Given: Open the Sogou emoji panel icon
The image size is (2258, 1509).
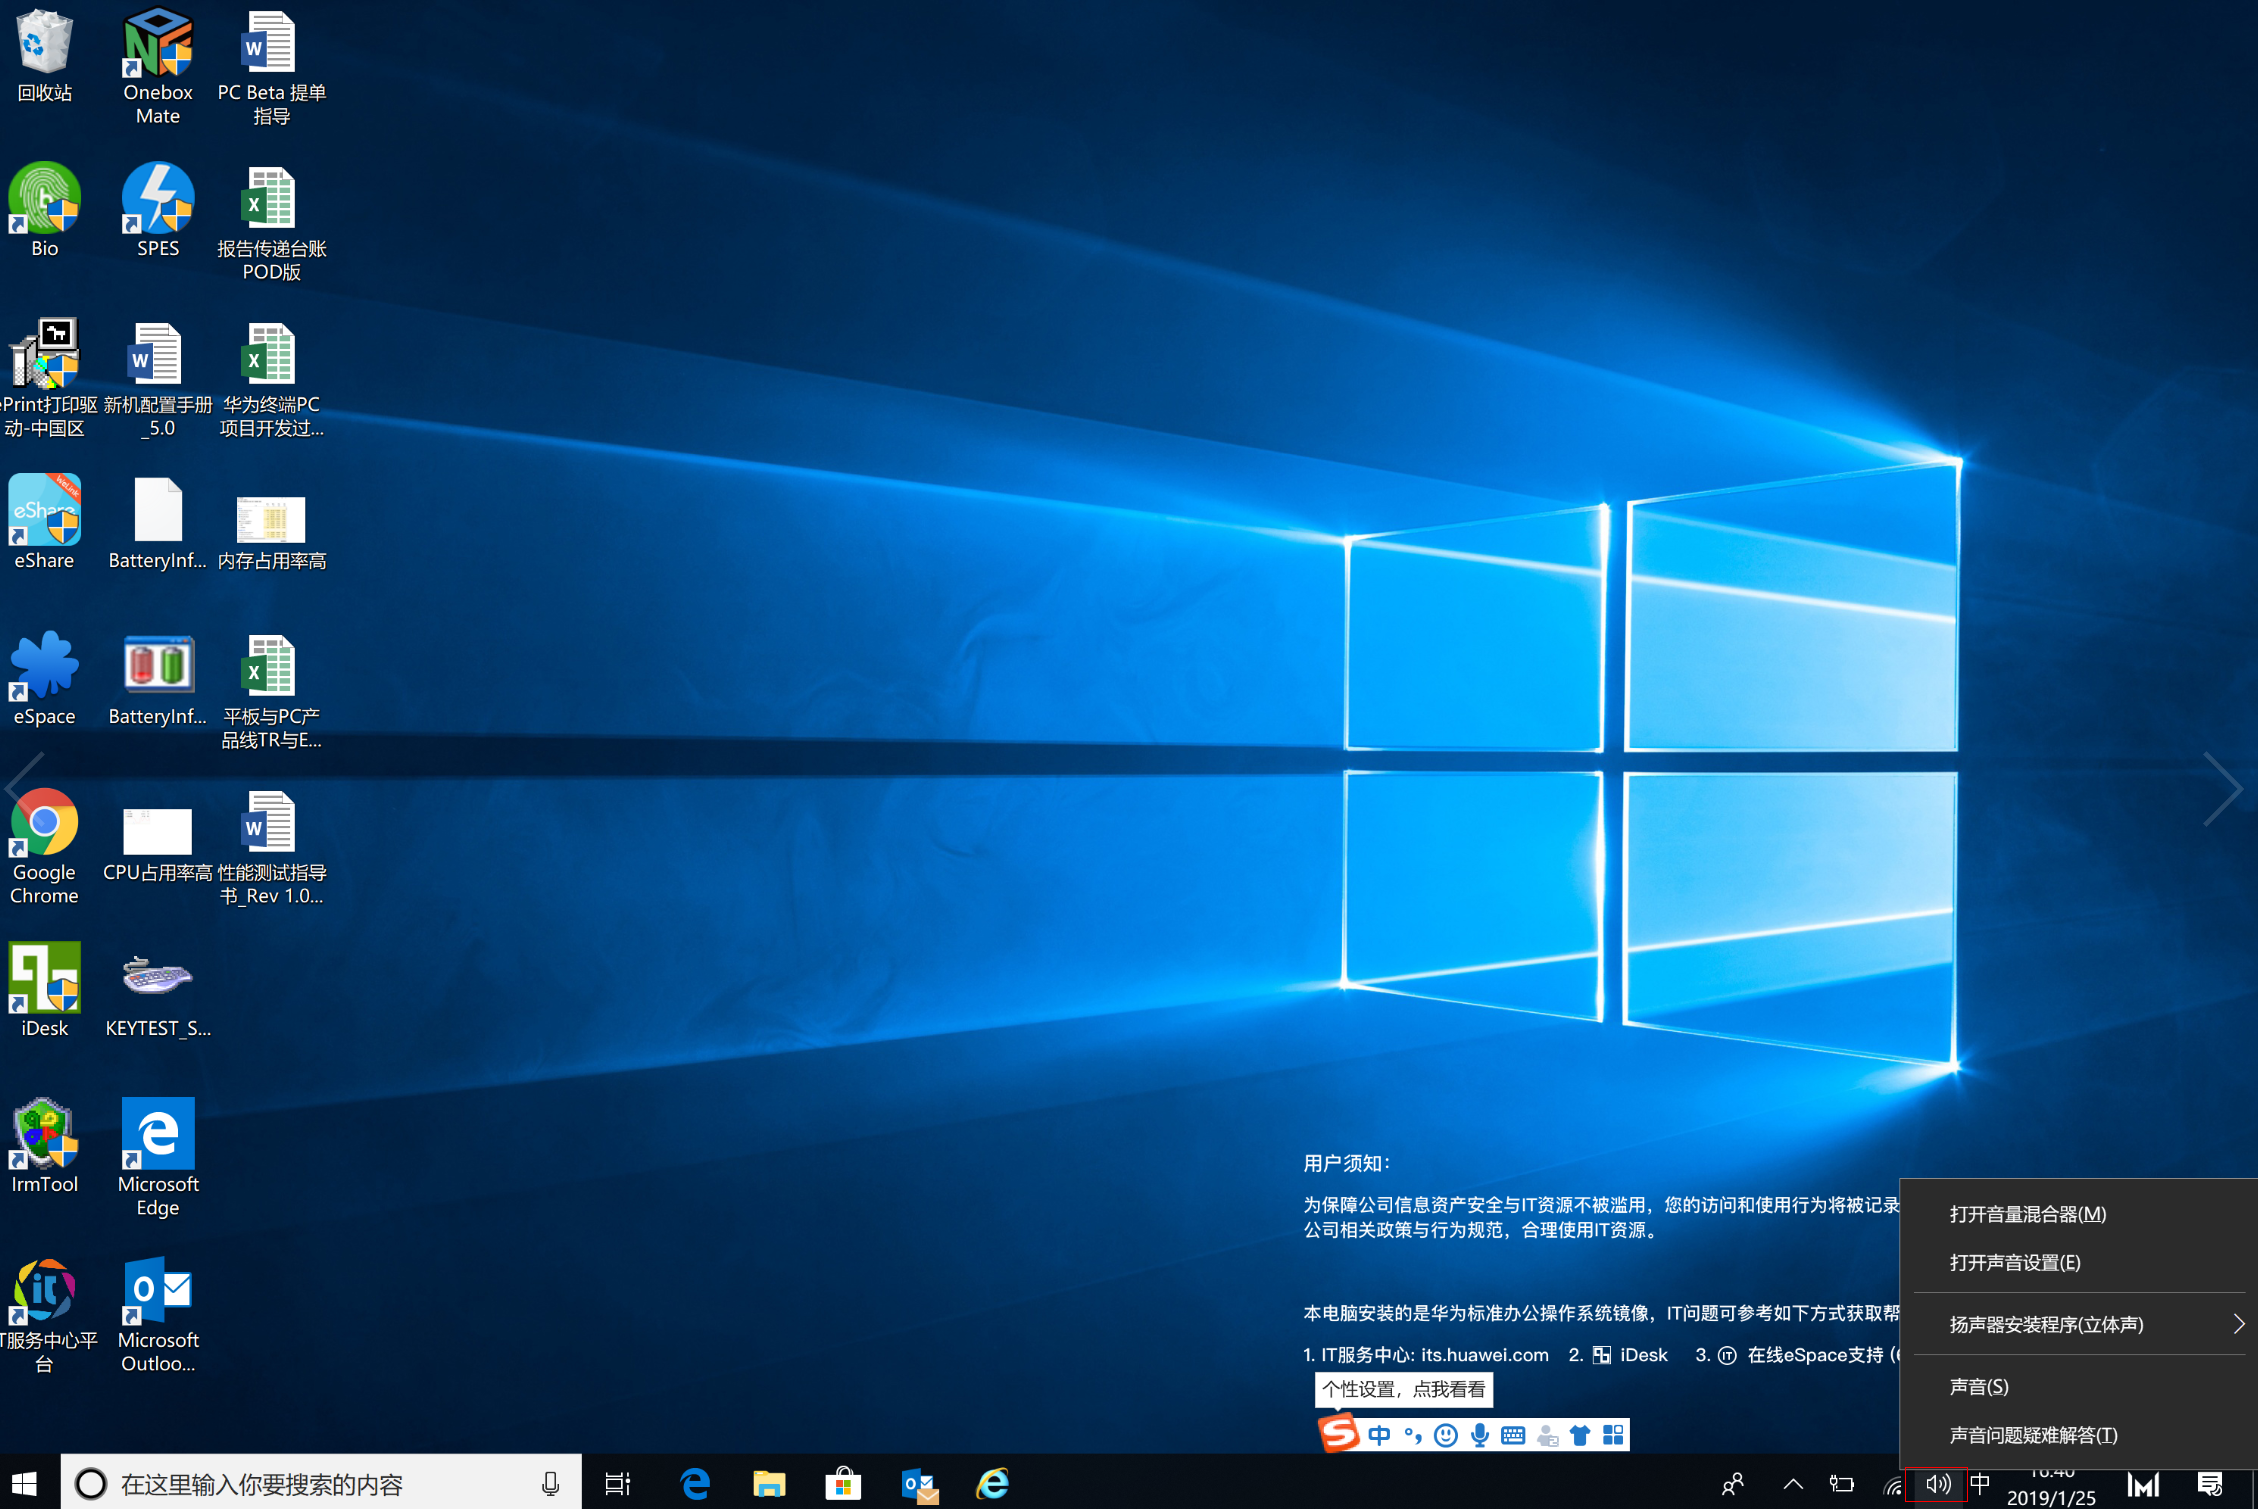Looking at the screenshot, I should pos(1446,1436).
